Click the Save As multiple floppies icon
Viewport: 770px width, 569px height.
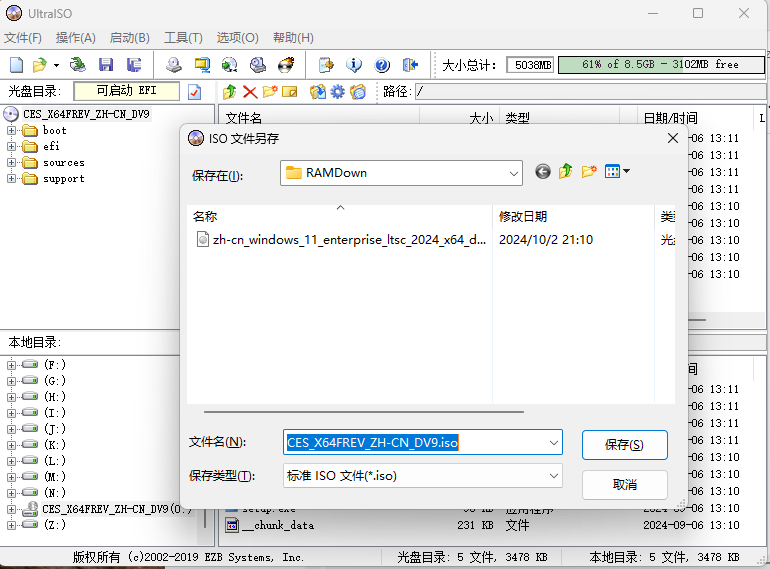134,64
